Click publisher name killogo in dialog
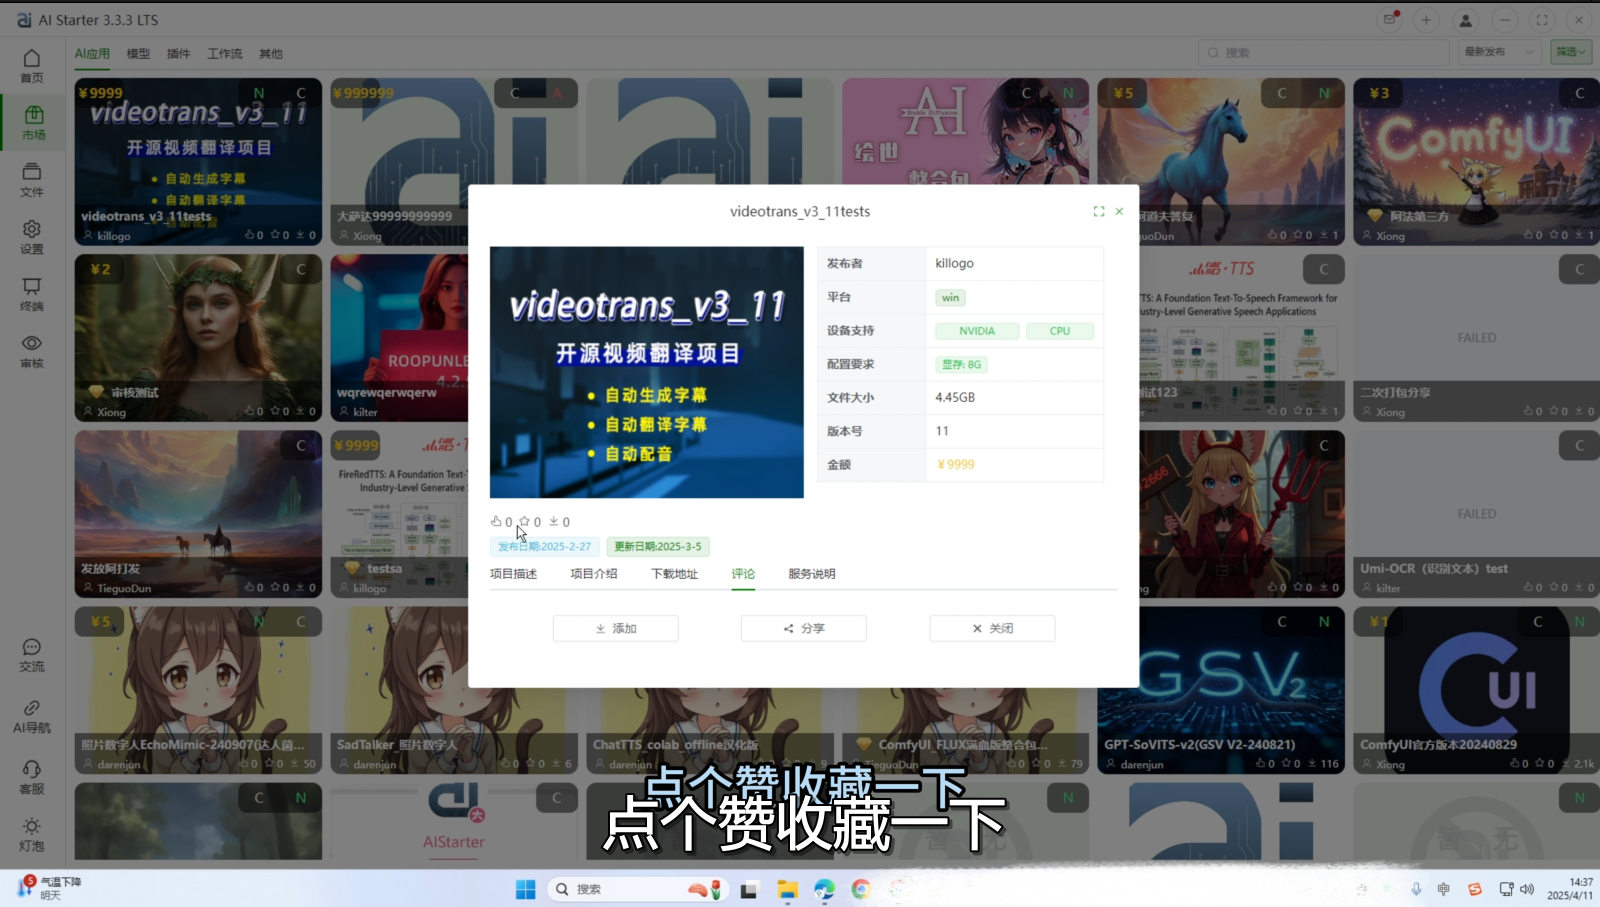 click(954, 263)
